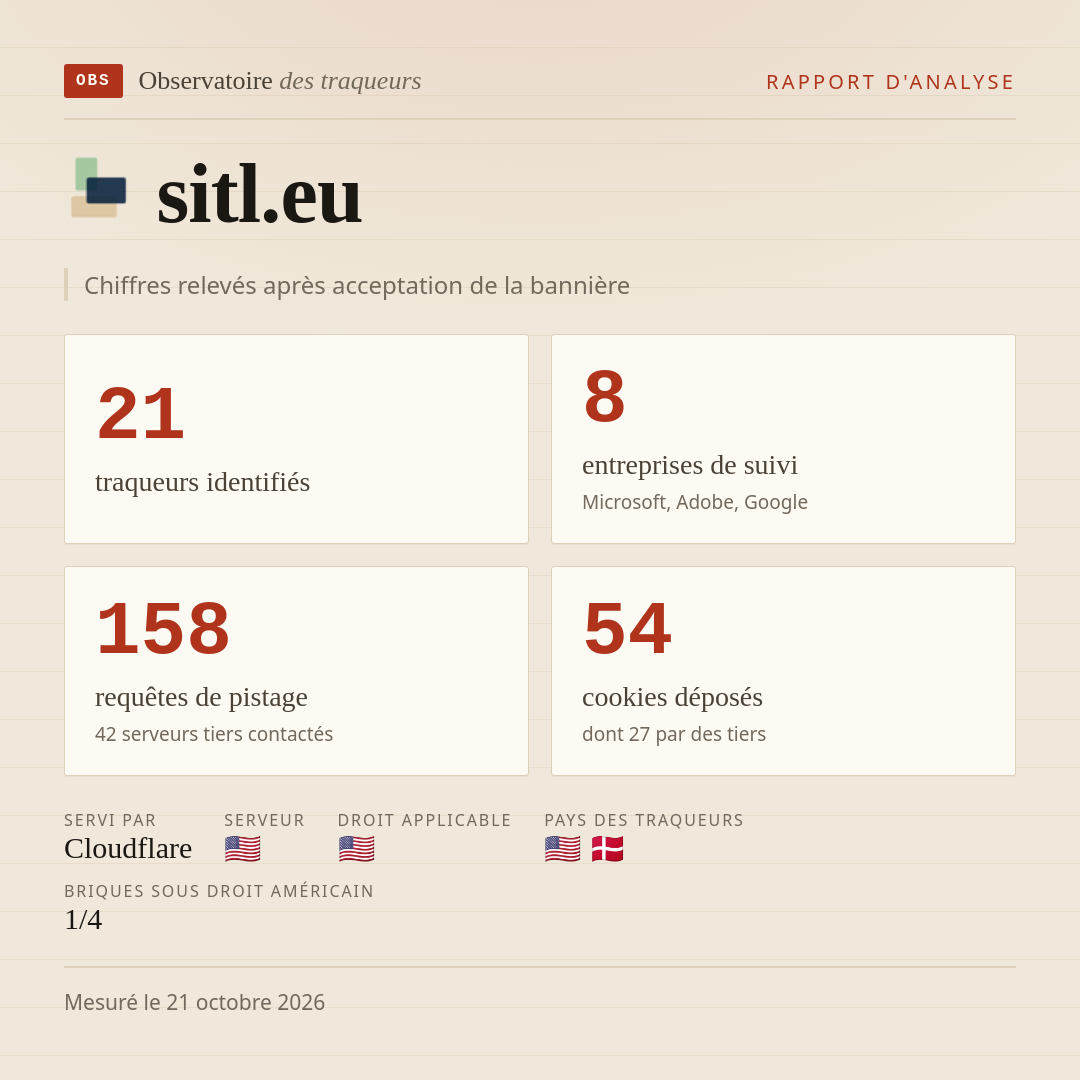
Task: Click the DROIT APPLICABLE label
Action: point(424,820)
